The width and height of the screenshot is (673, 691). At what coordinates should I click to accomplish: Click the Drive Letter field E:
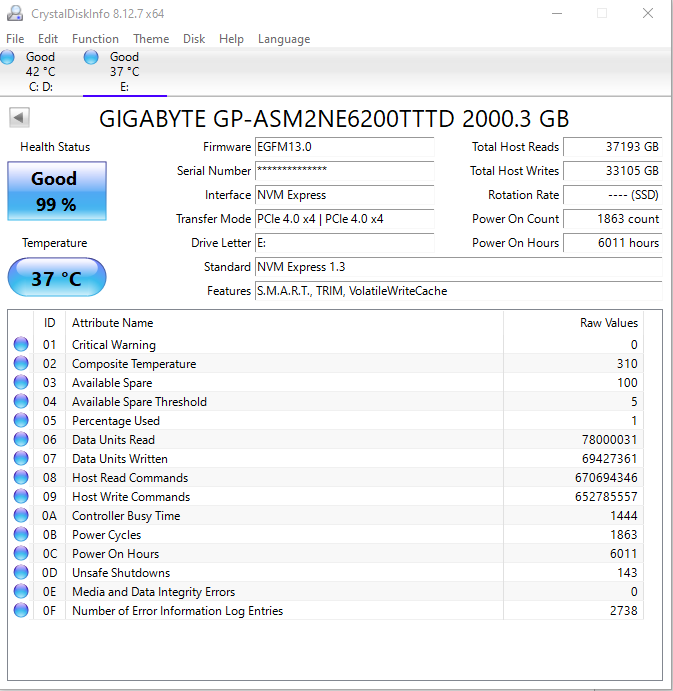(x=345, y=243)
